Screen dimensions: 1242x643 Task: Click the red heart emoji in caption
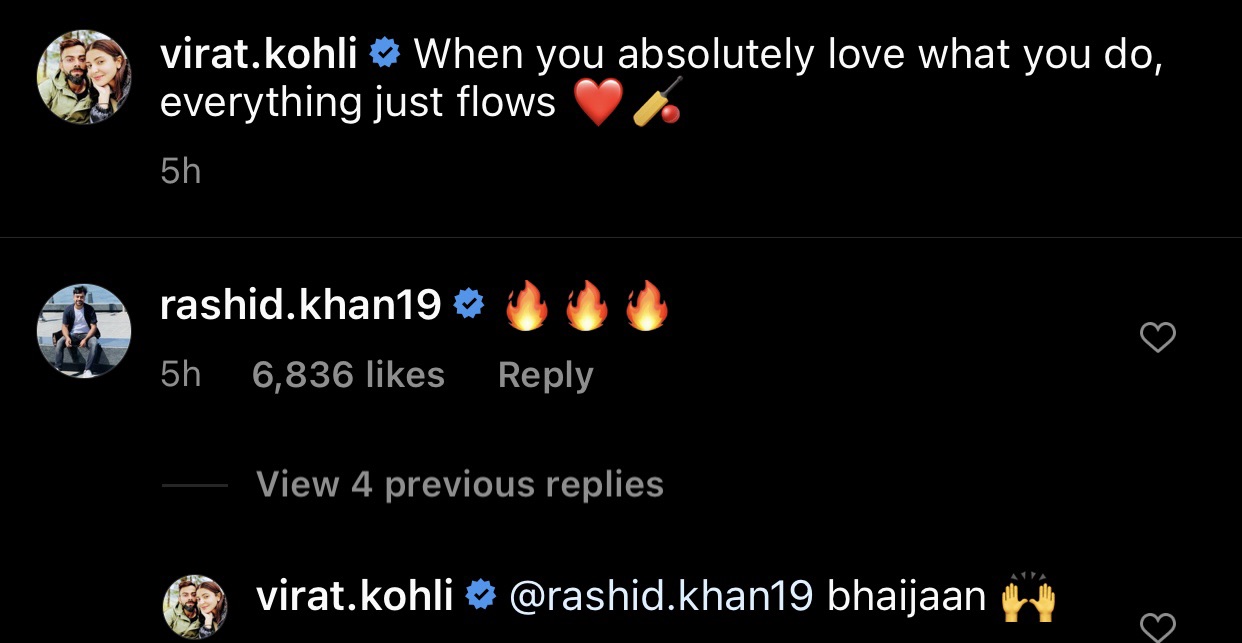pyautogui.click(x=599, y=102)
